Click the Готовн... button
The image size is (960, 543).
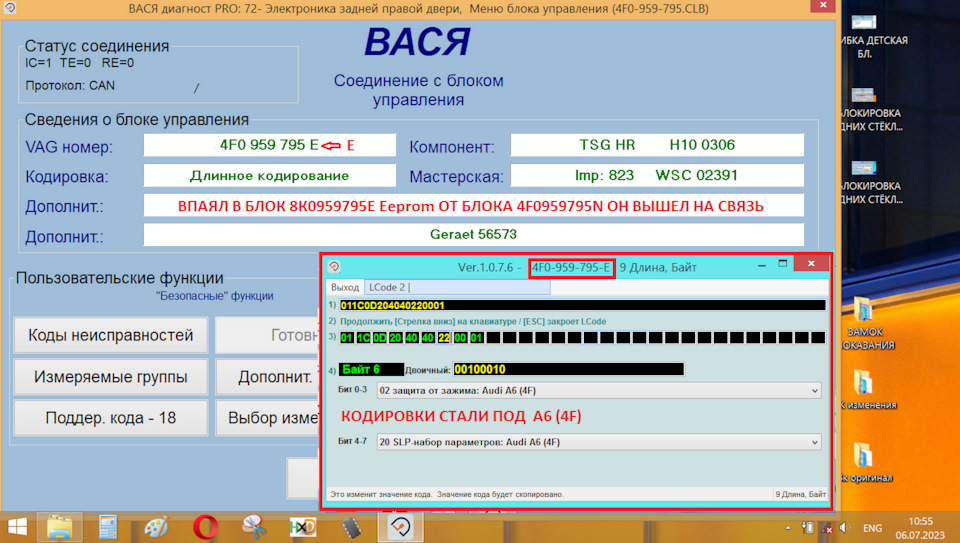coord(268,335)
